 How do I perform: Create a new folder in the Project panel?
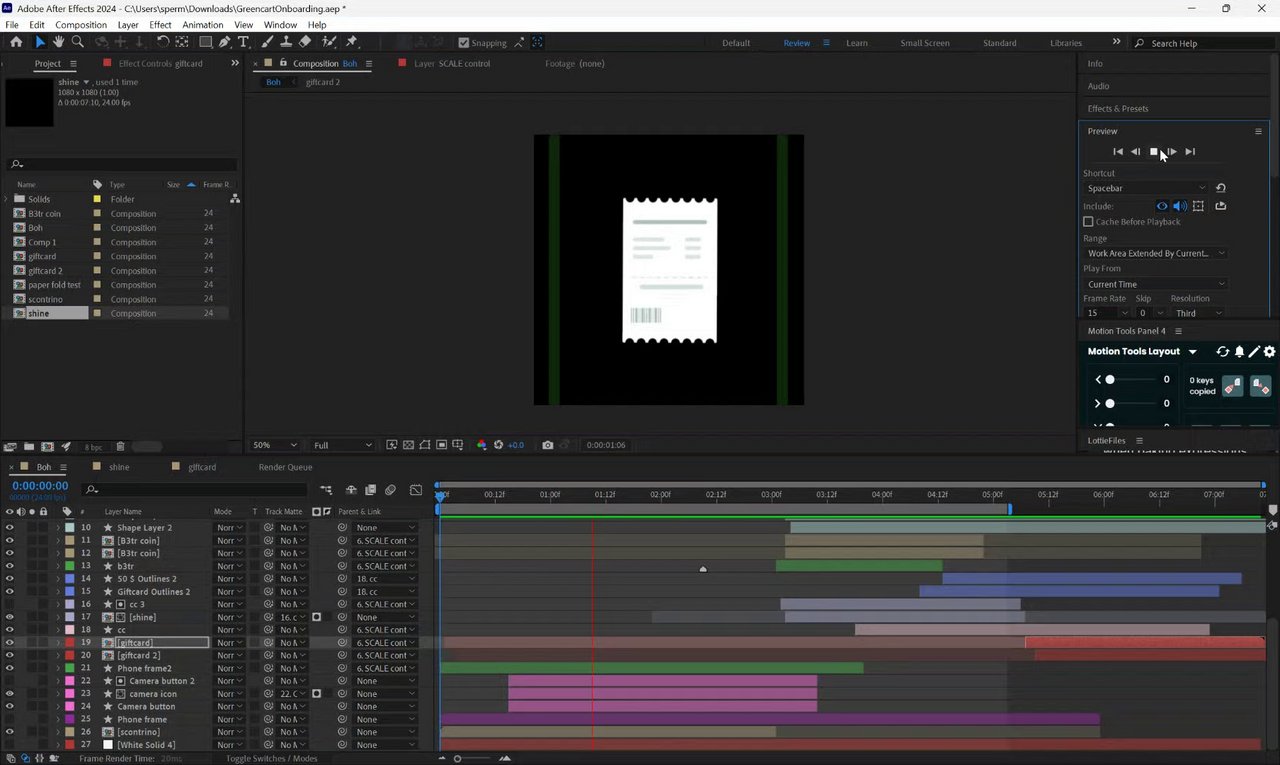29,446
